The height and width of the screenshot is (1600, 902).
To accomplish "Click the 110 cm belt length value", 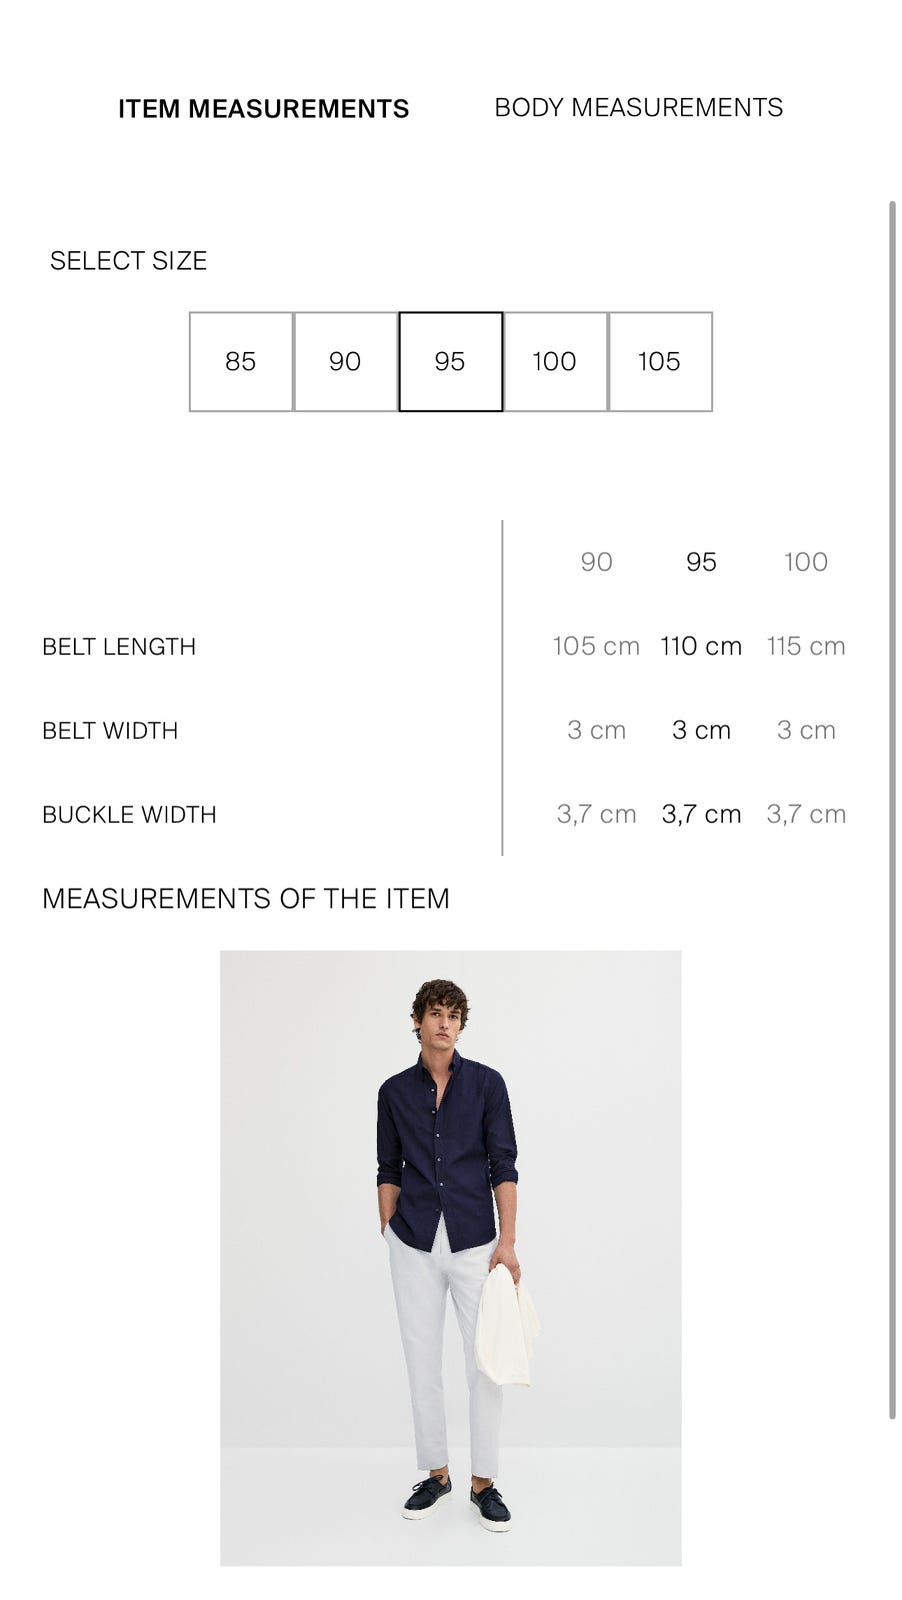I will pos(701,646).
